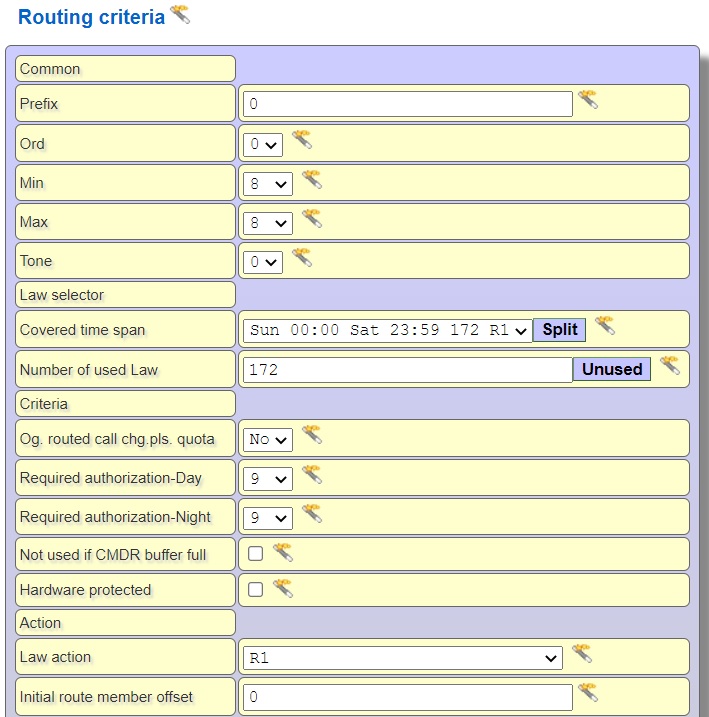Open the Min value dropdown
The width and height of the screenshot is (709, 717).
(267, 184)
